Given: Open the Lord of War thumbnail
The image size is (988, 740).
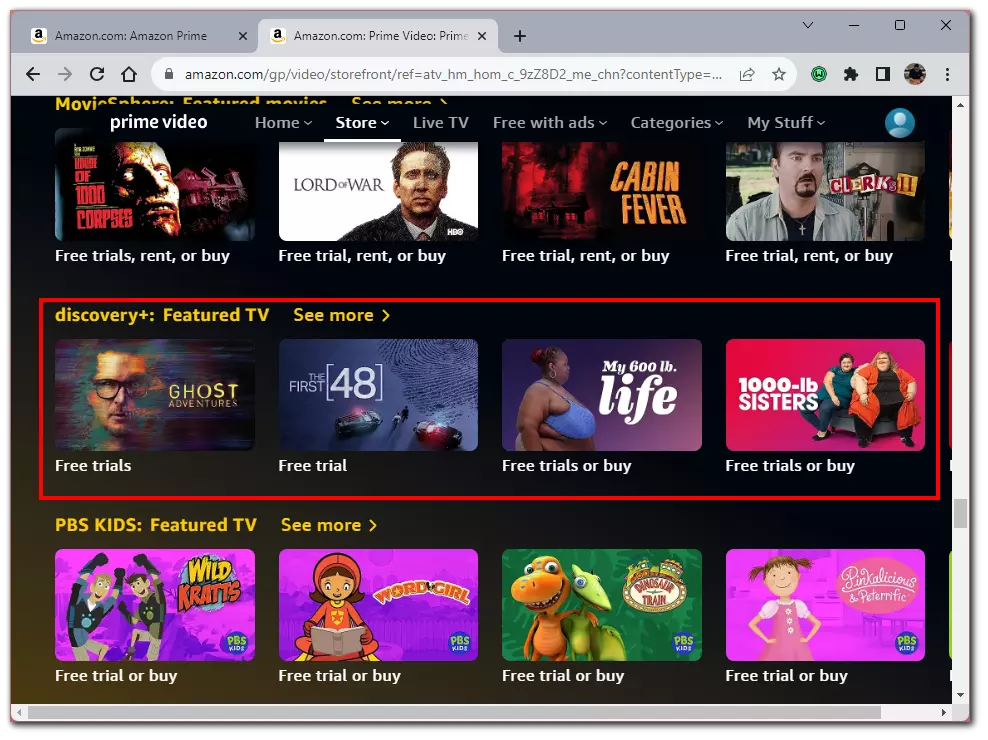Looking at the screenshot, I should 378,191.
